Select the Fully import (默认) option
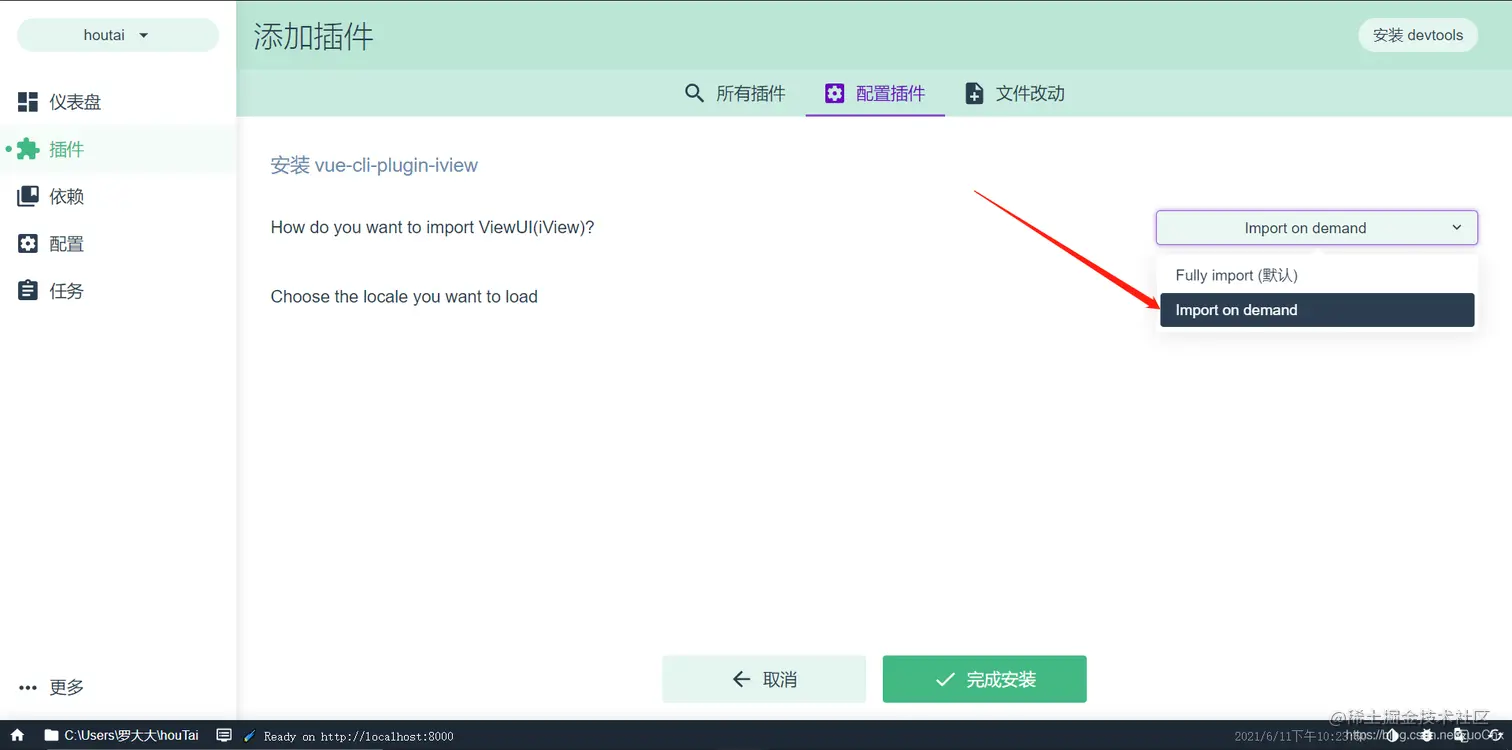This screenshot has width=1512, height=750. [x=1237, y=274]
